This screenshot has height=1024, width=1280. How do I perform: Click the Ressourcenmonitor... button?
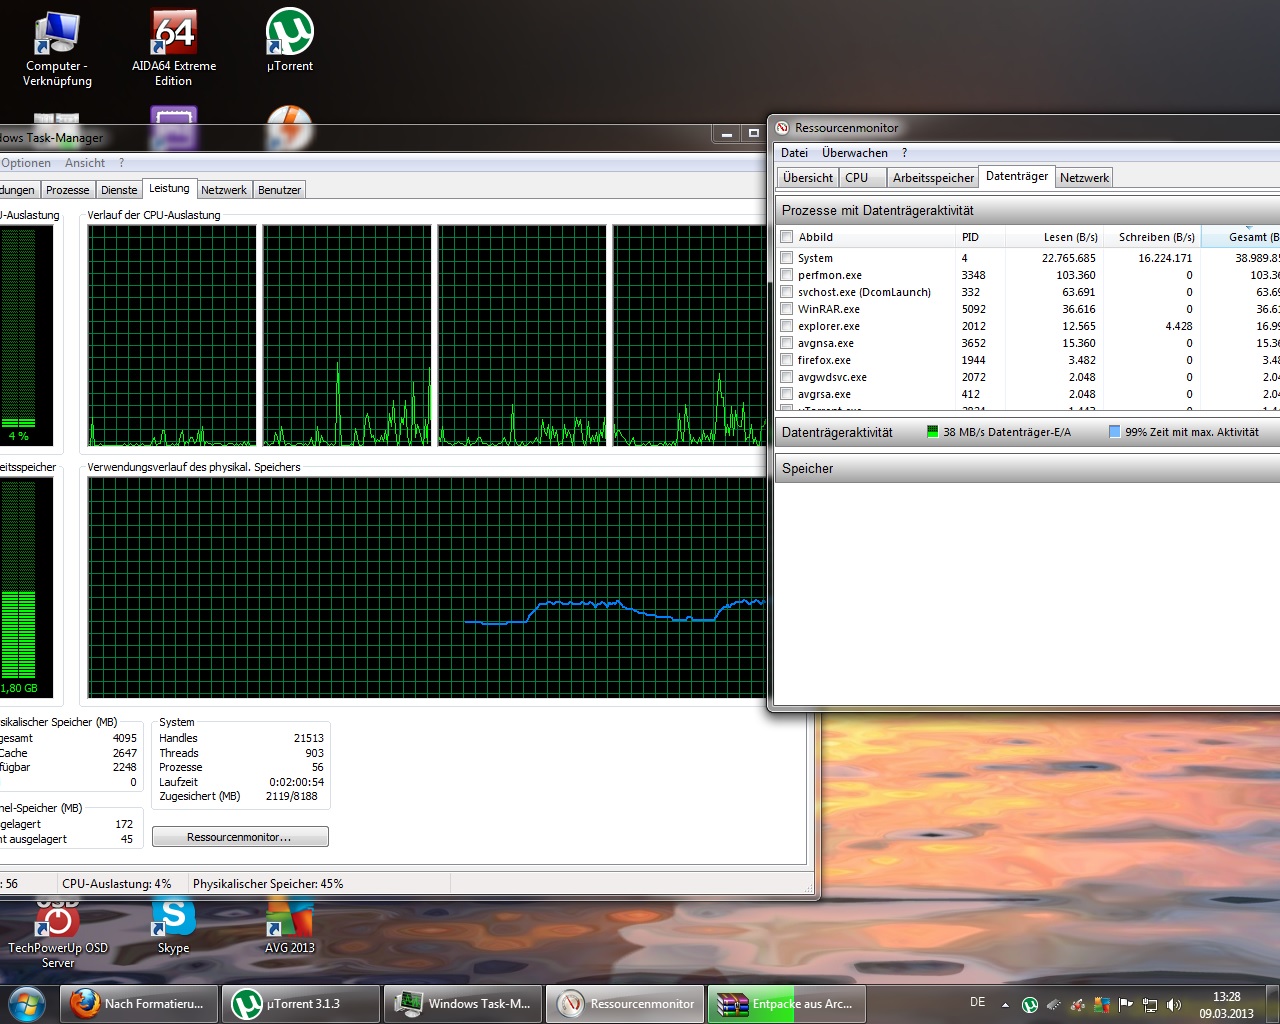(240, 837)
